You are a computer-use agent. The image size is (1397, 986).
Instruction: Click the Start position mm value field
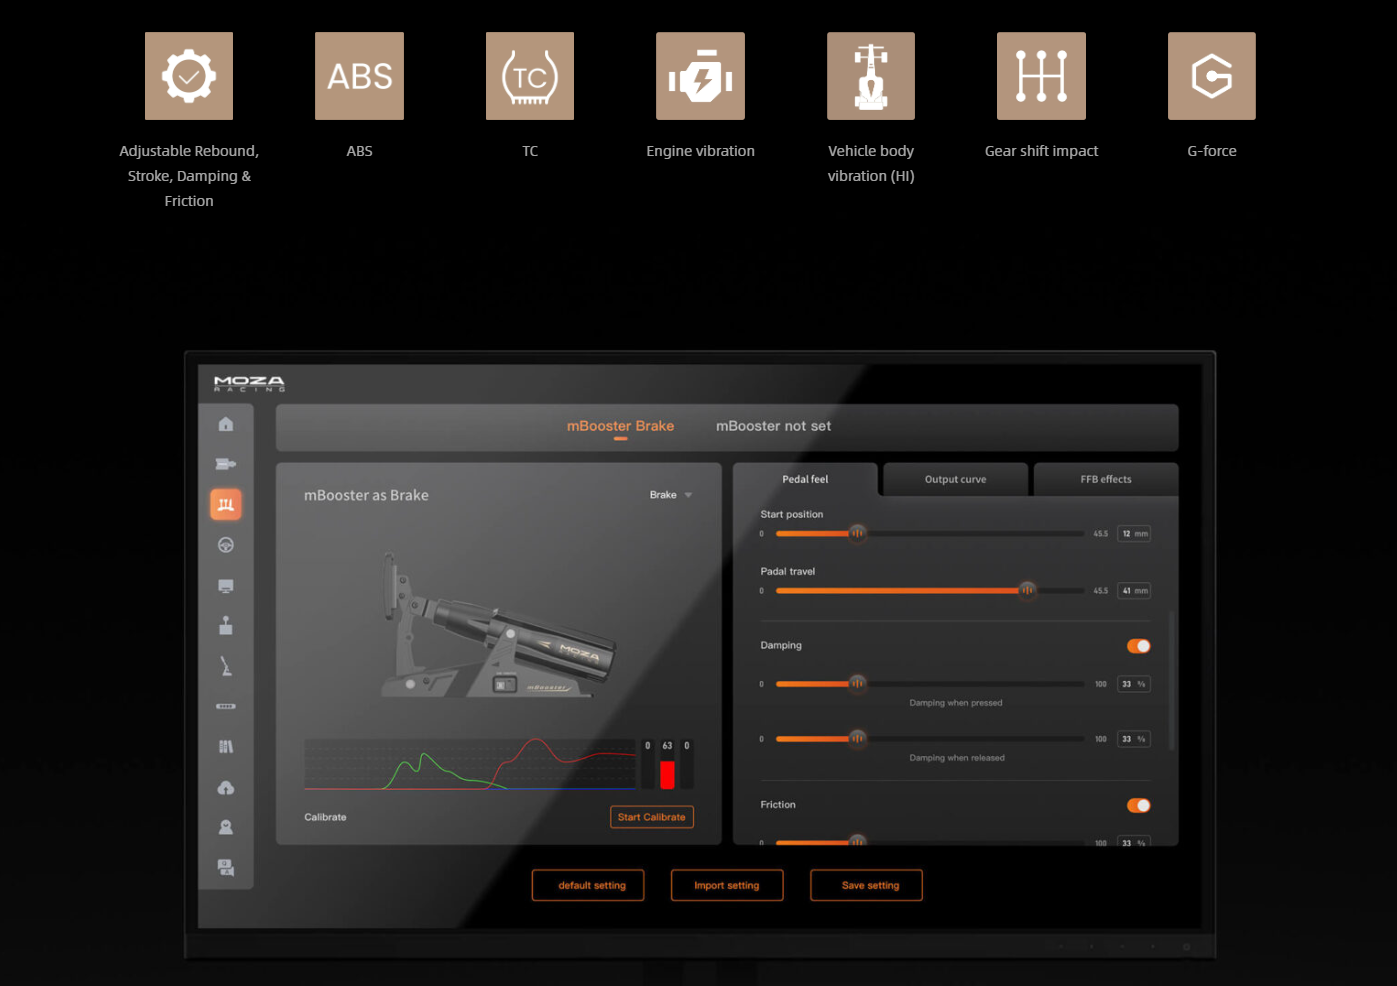pos(1133,534)
